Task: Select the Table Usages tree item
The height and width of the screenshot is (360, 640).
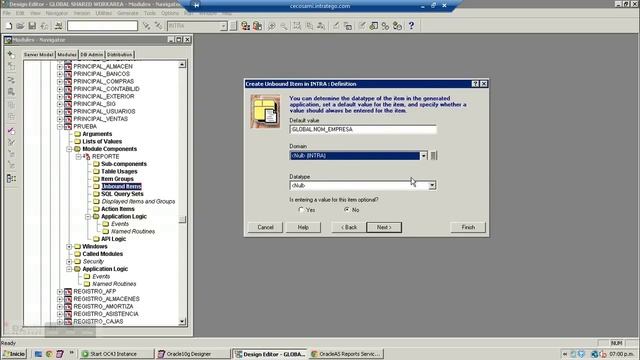Action: point(119,171)
